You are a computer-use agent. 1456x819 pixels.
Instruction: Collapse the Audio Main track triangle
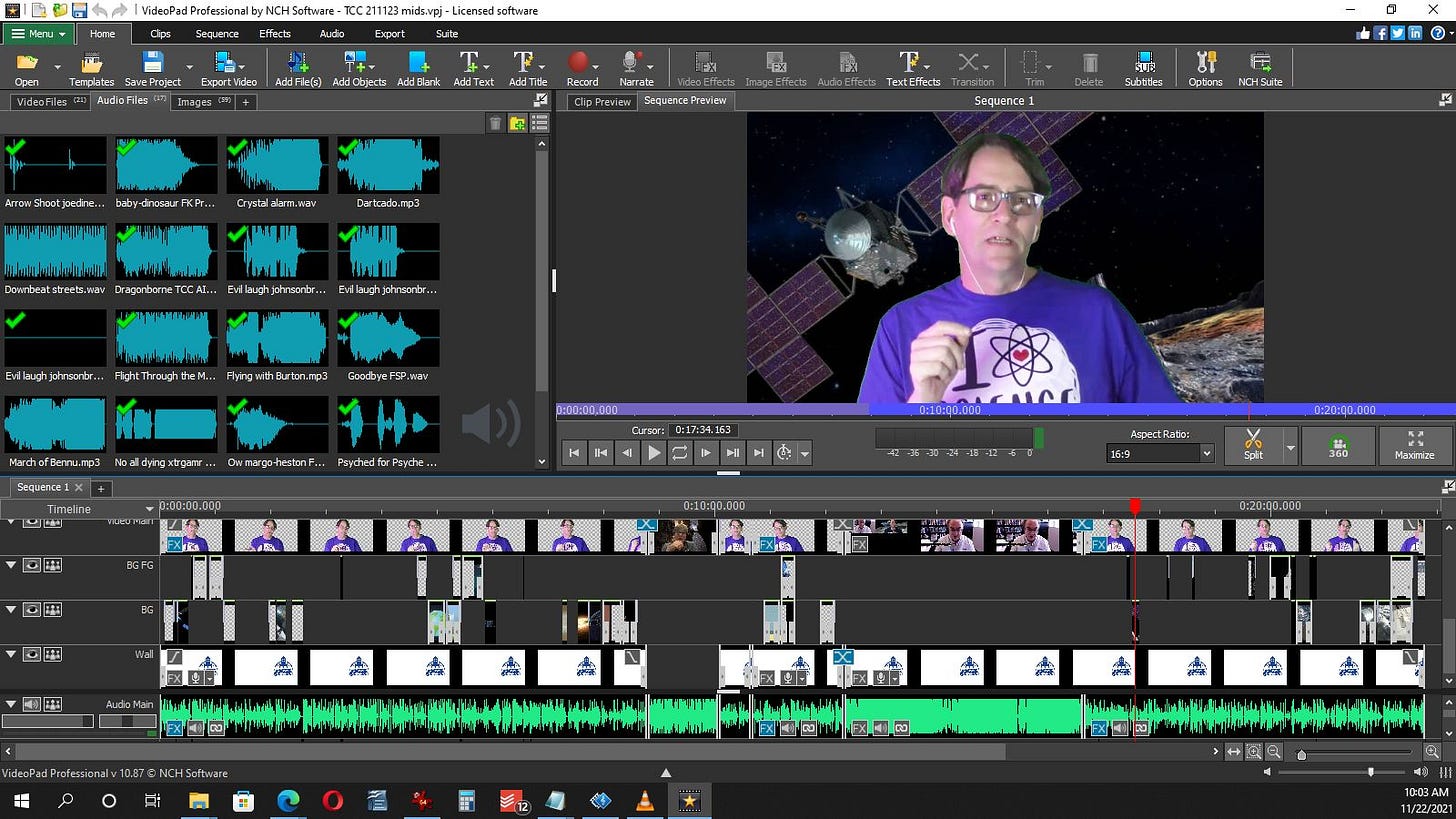point(11,704)
